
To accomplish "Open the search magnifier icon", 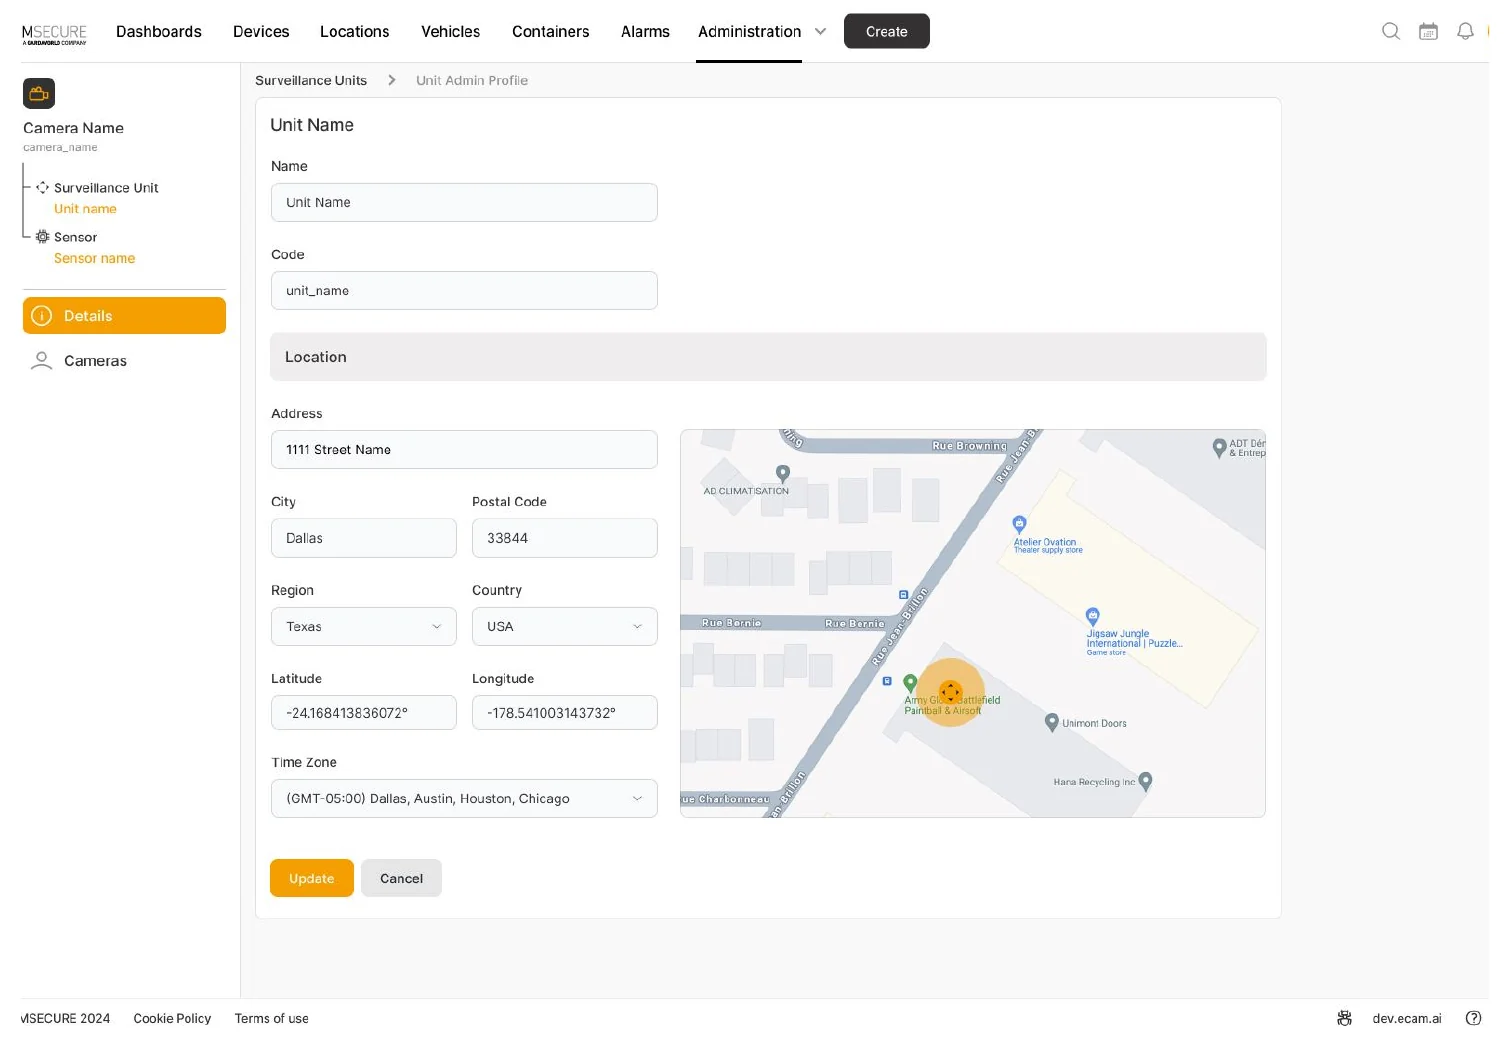I will (x=1390, y=31).
